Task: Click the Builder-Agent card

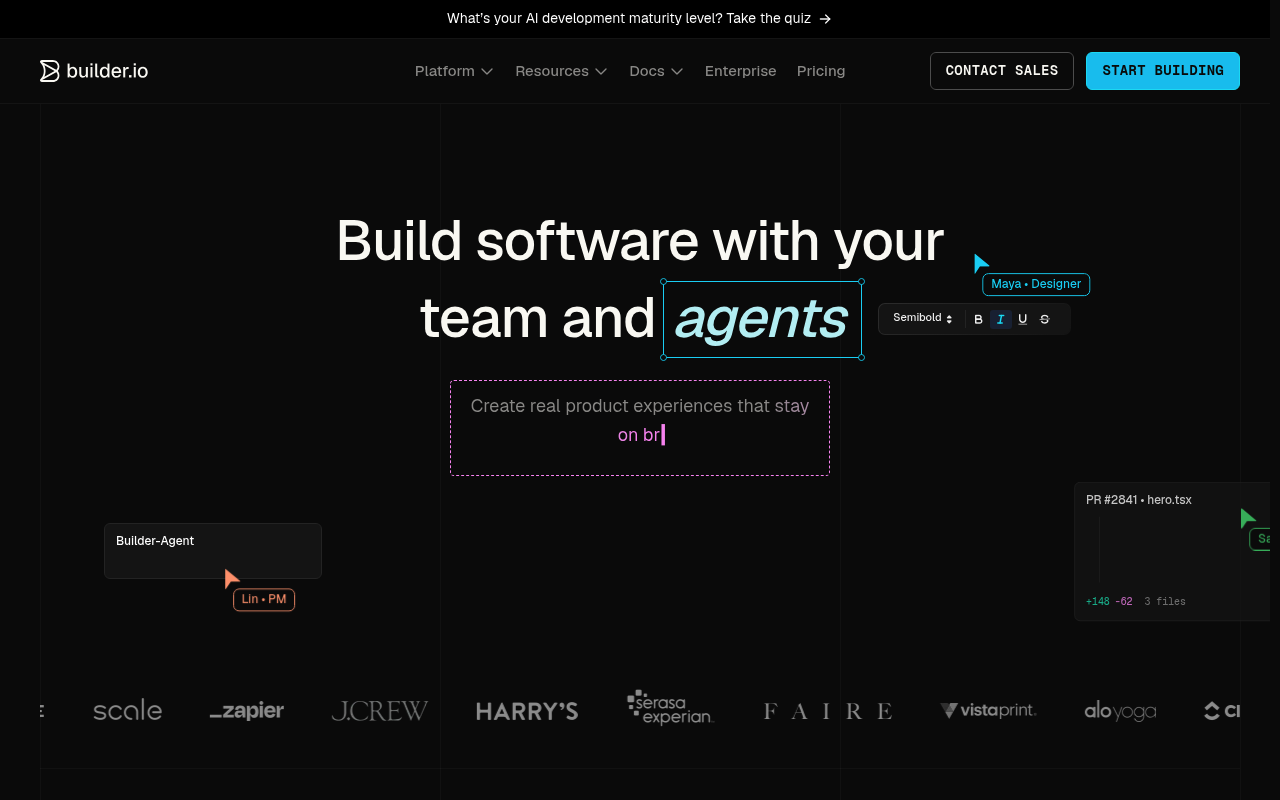Action: (x=213, y=551)
